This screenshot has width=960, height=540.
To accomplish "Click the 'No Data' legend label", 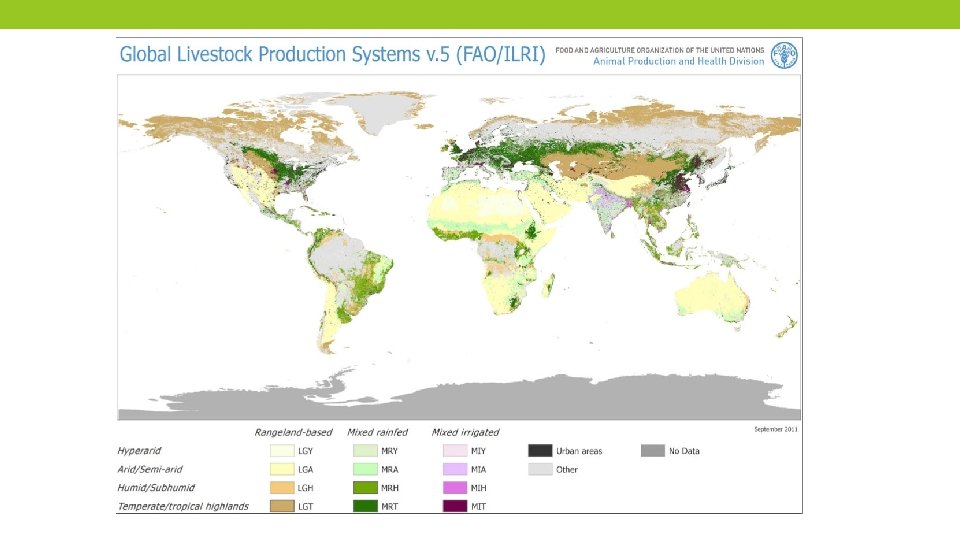I will pos(684,451).
